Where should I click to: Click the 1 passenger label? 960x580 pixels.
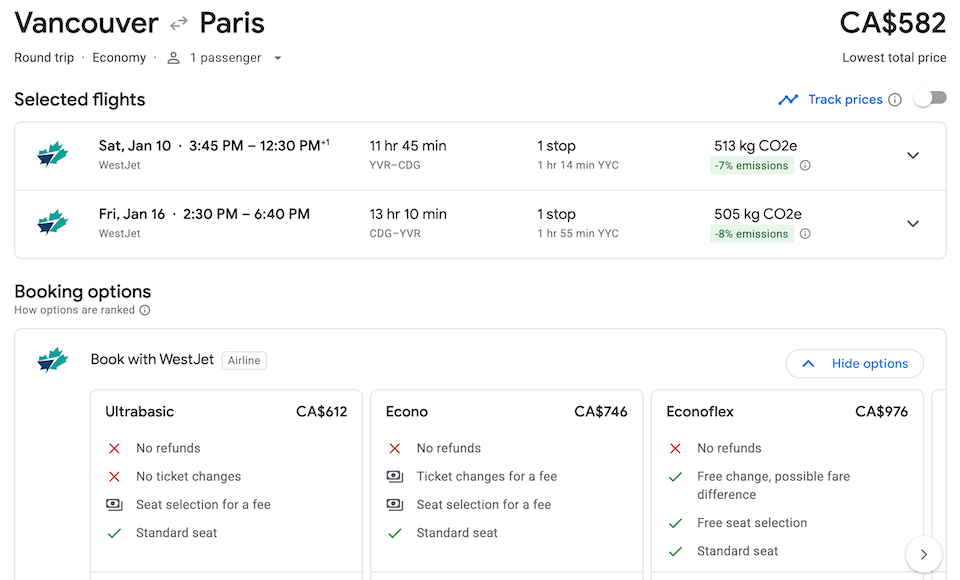(x=225, y=58)
